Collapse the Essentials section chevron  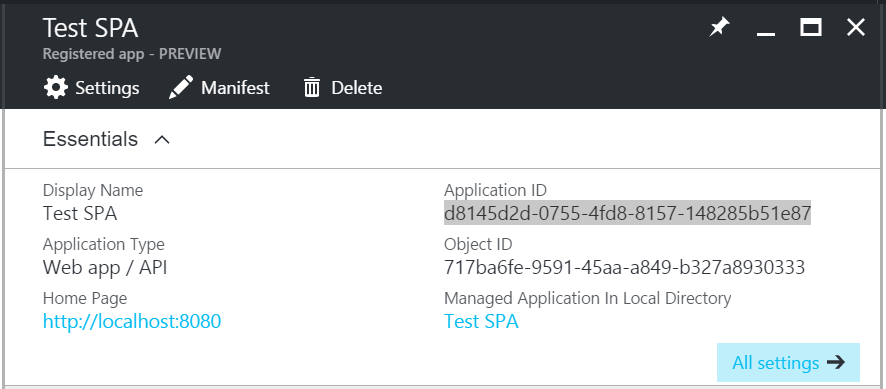click(x=162, y=140)
